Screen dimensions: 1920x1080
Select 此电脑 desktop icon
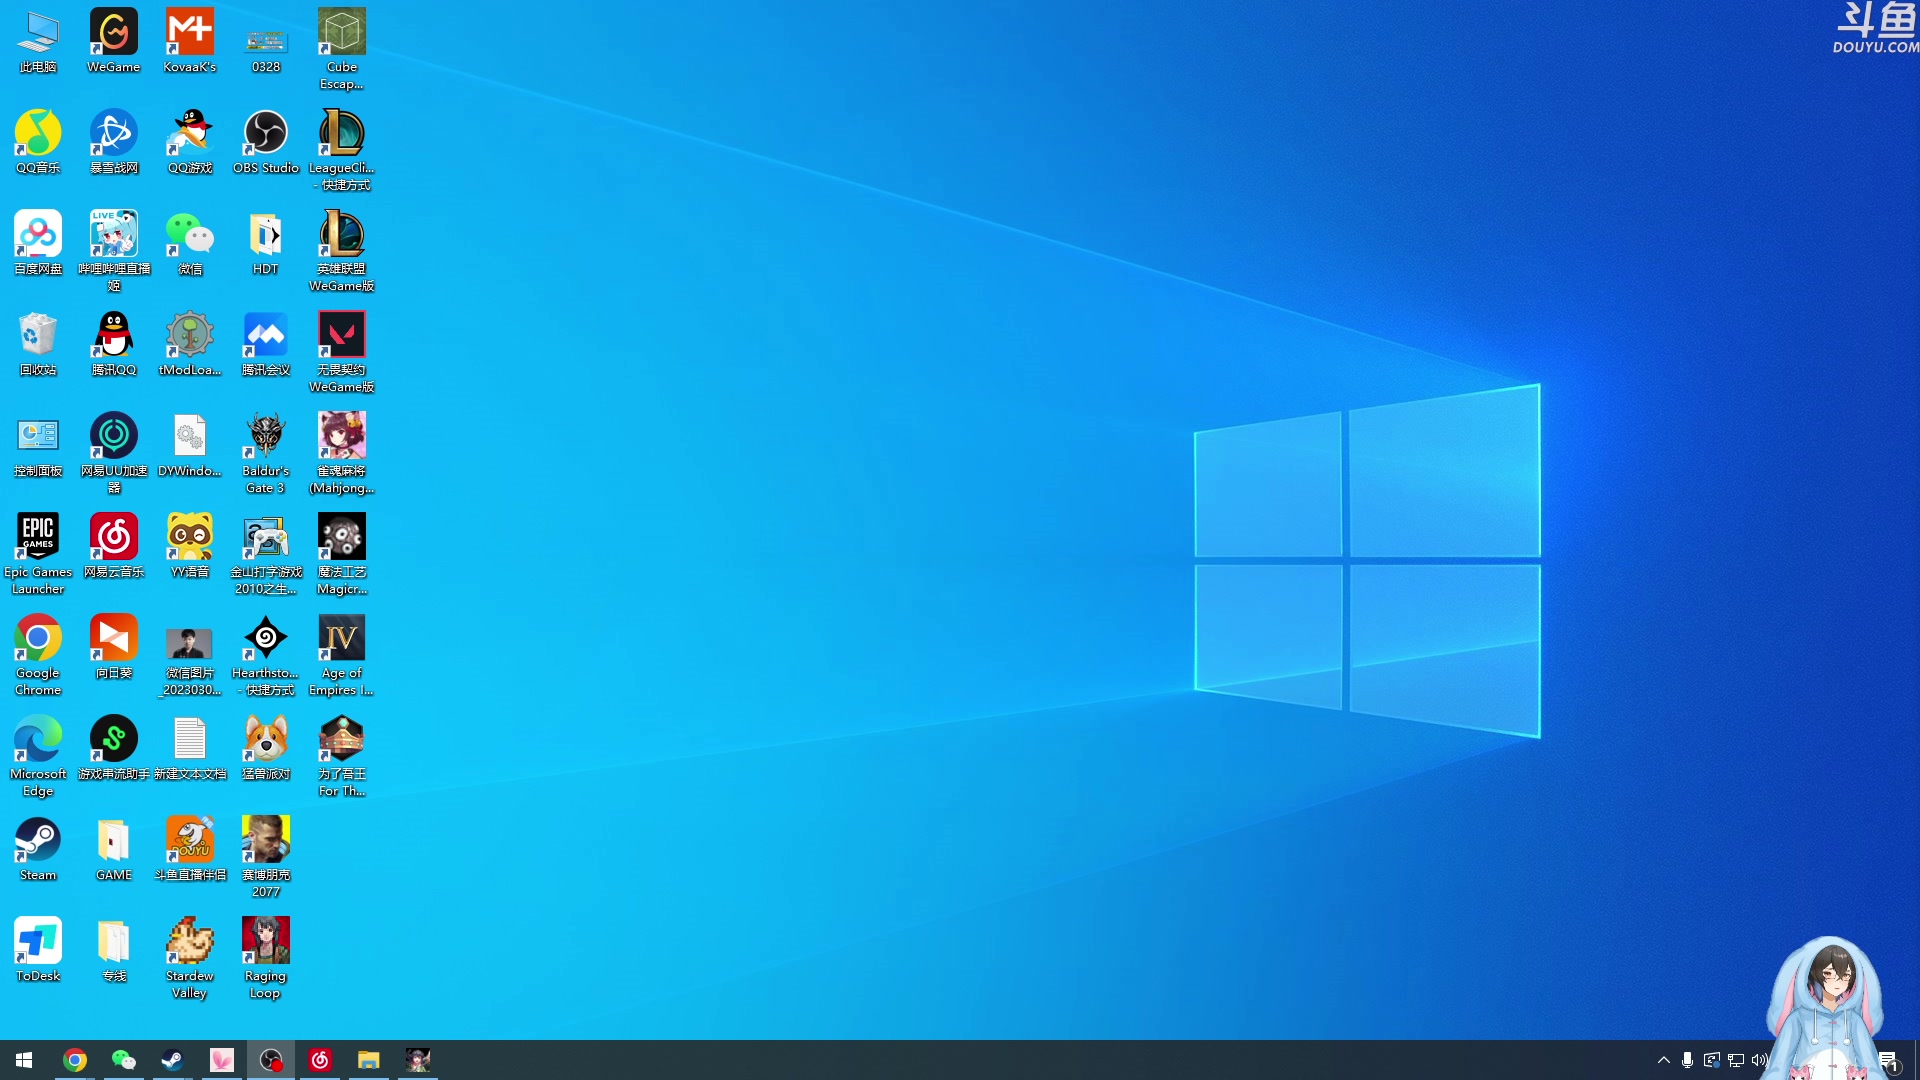pyautogui.click(x=38, y=41)
